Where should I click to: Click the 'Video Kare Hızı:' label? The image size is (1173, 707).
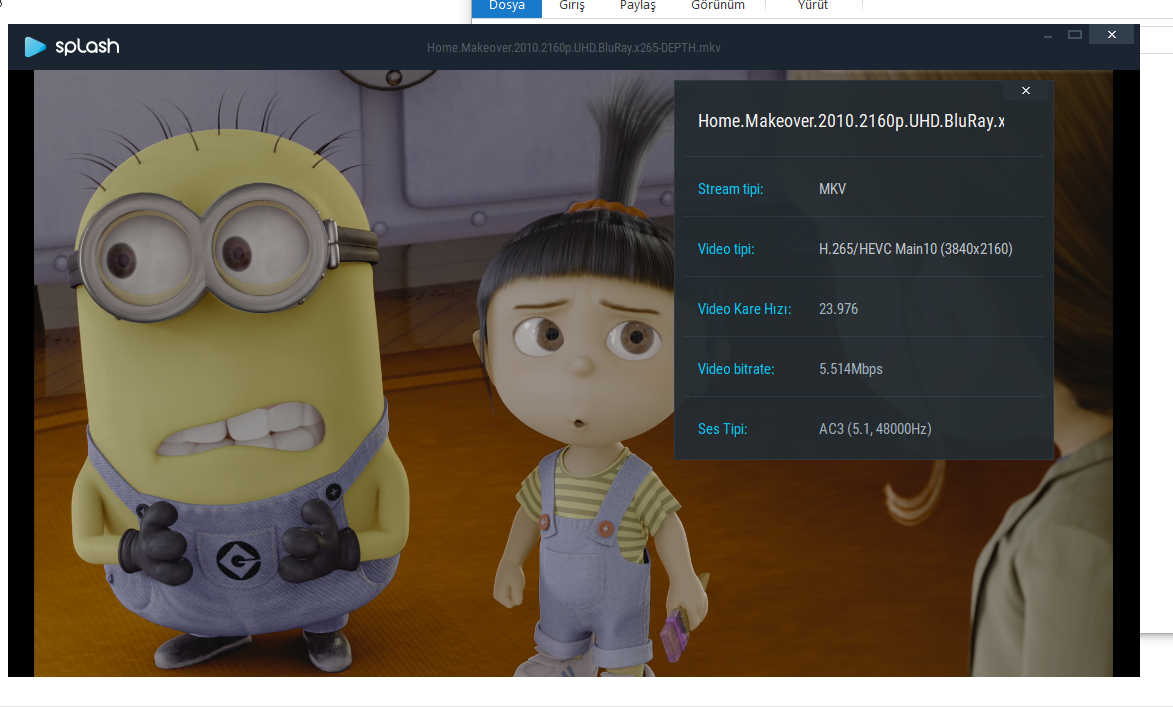point(744,309)
